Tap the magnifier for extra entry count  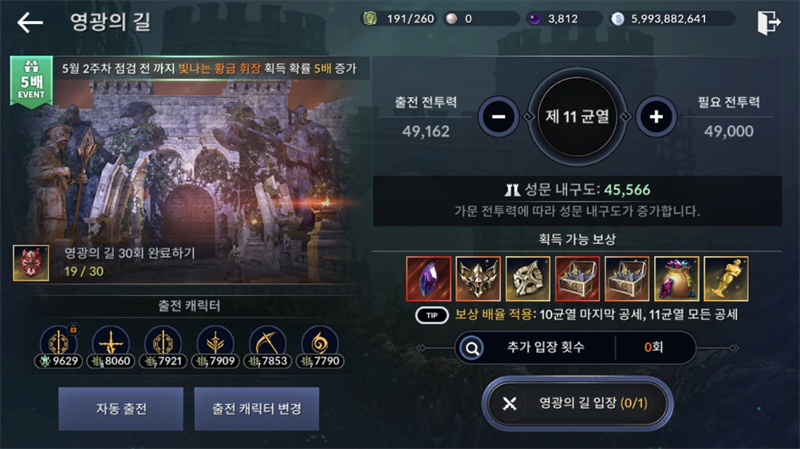[471, 348]
